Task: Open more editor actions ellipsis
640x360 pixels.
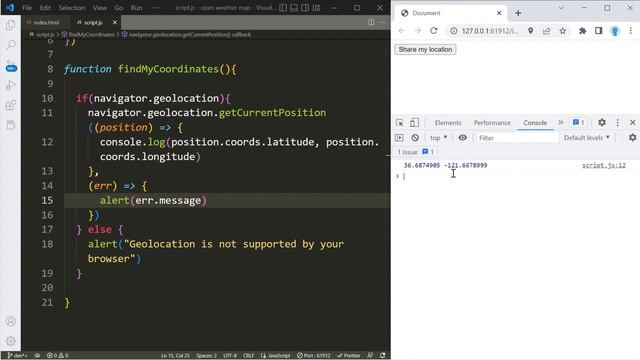Action: coord(382,22)
